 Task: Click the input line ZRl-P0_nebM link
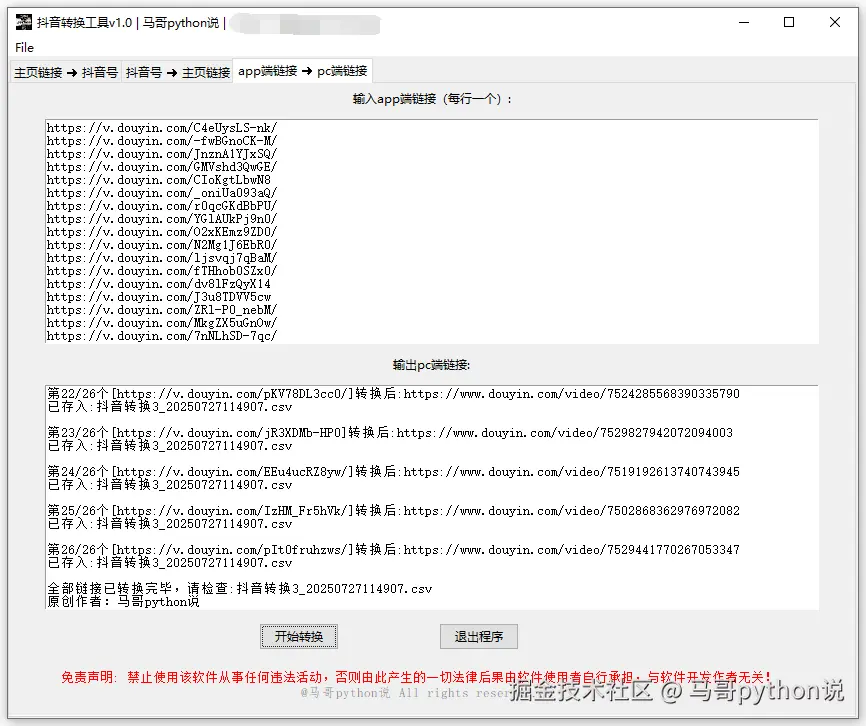coord(162,310)
